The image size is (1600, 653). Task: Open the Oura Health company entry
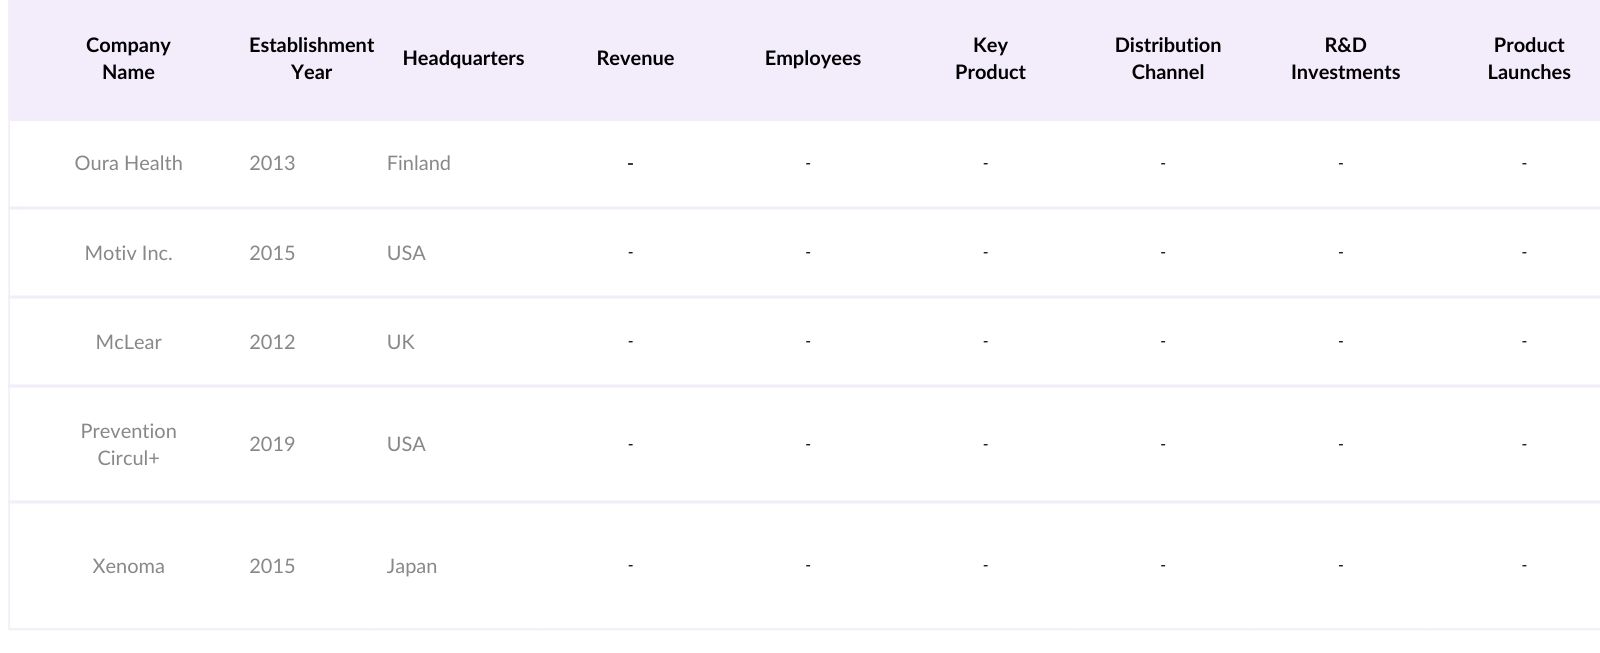click(128, 163)
